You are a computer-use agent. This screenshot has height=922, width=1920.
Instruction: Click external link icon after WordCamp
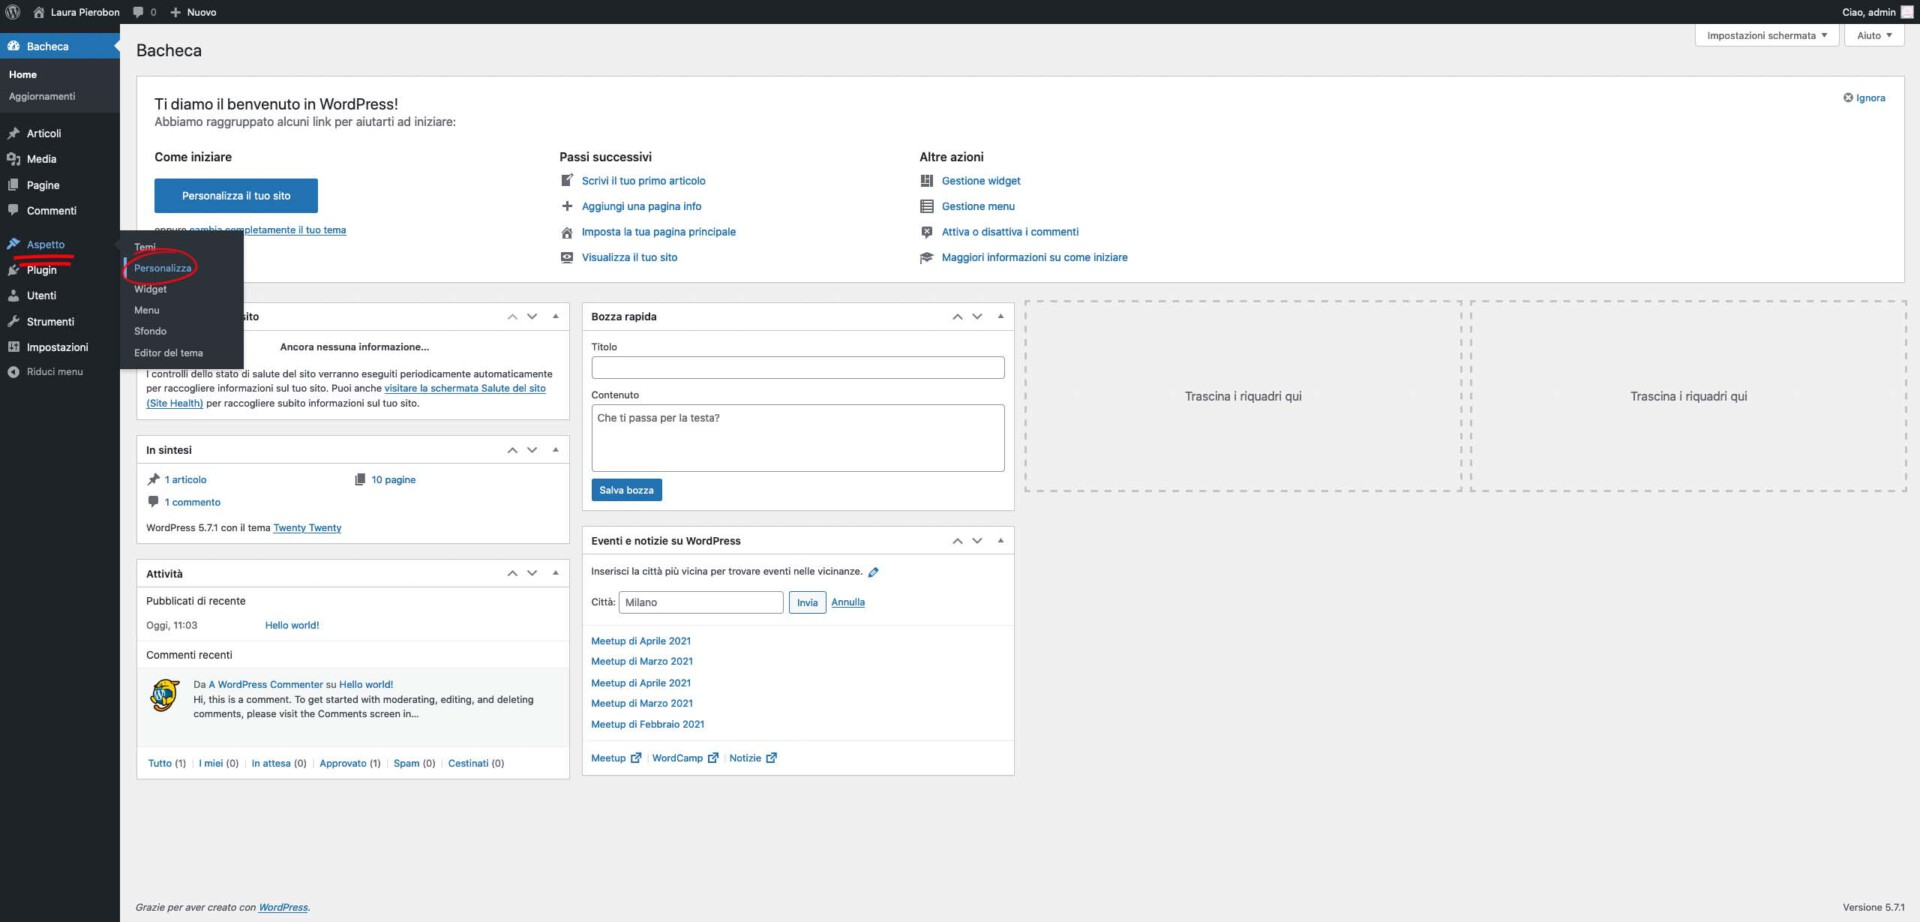[713, 758]
